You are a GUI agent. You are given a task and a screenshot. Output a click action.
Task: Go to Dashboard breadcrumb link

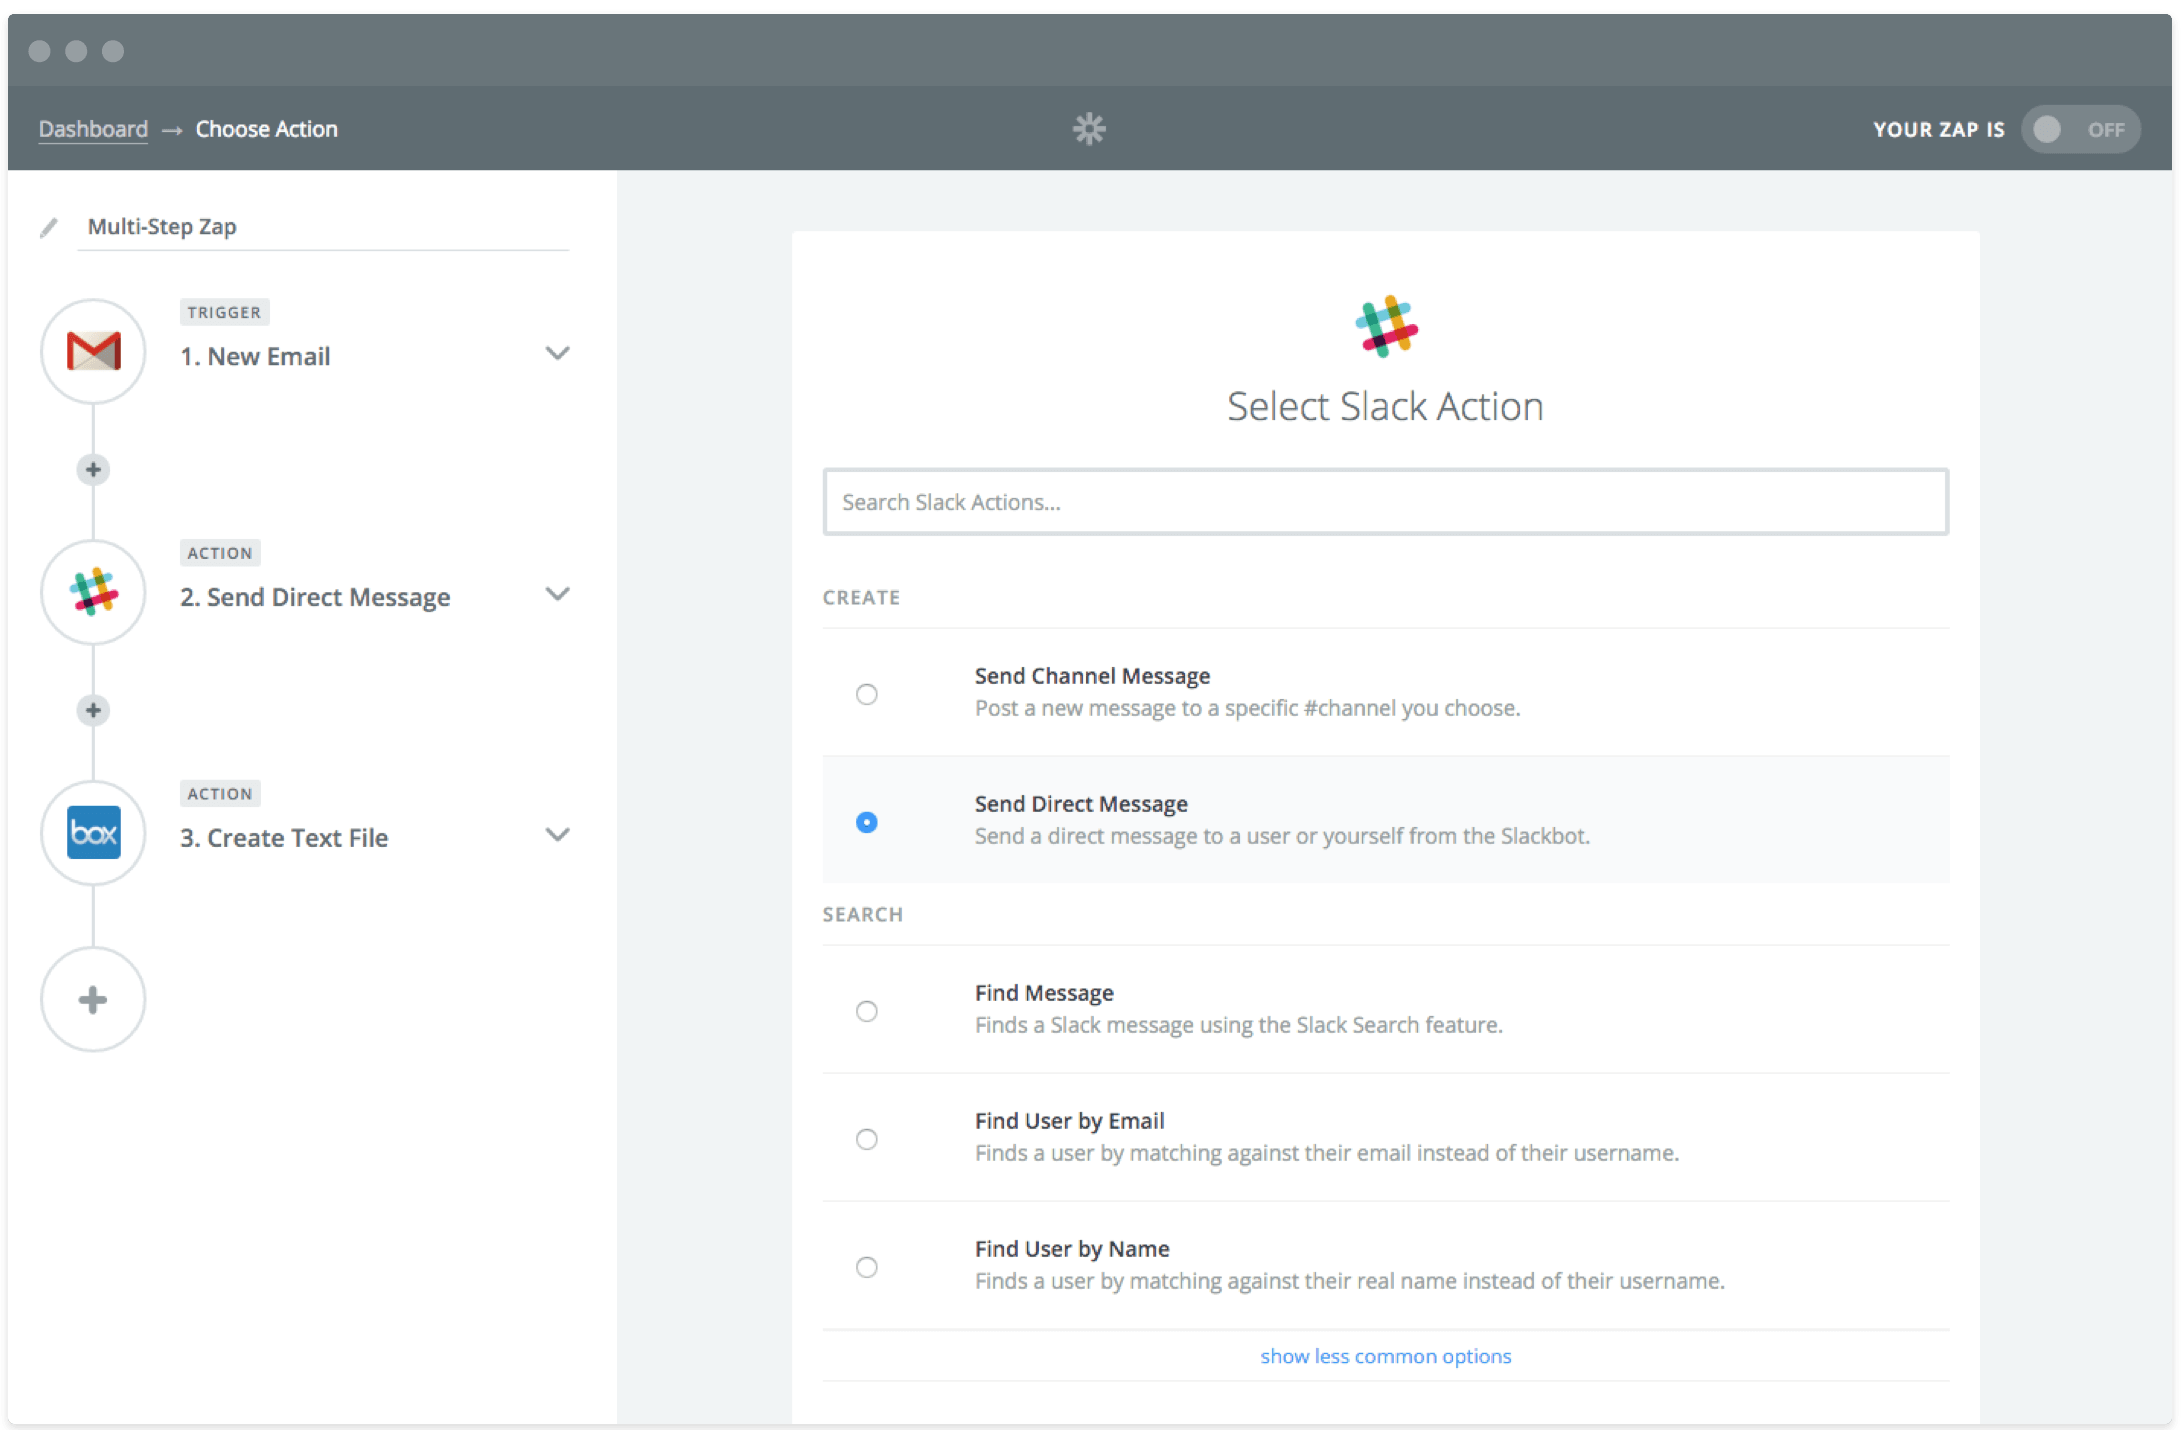click(93, 130)
